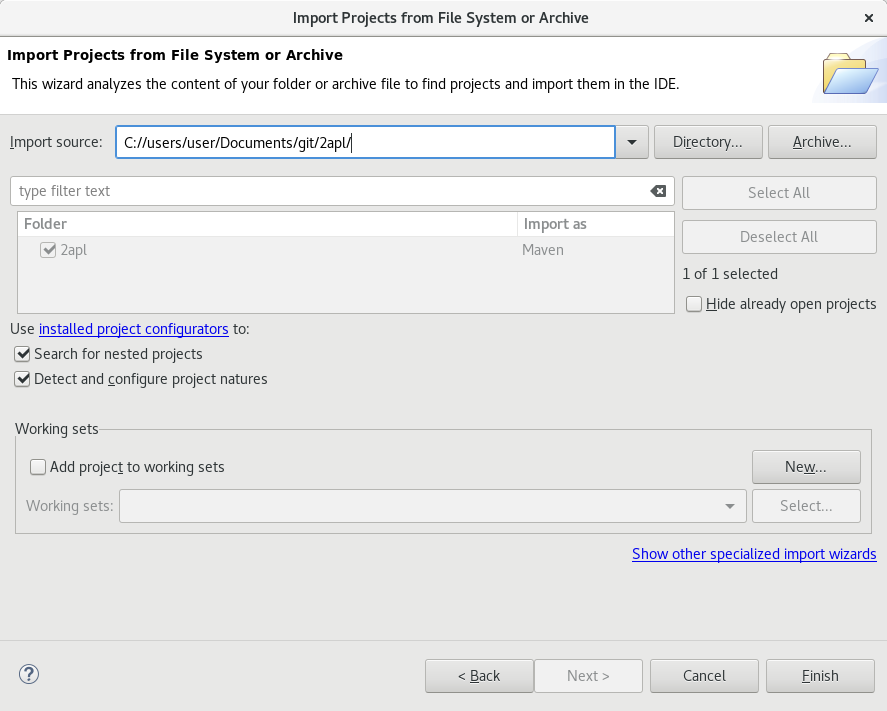The height and width of the screenshot is (711, 887).
Task: Show other specialized import wizards
Action: tap(753, 554)
